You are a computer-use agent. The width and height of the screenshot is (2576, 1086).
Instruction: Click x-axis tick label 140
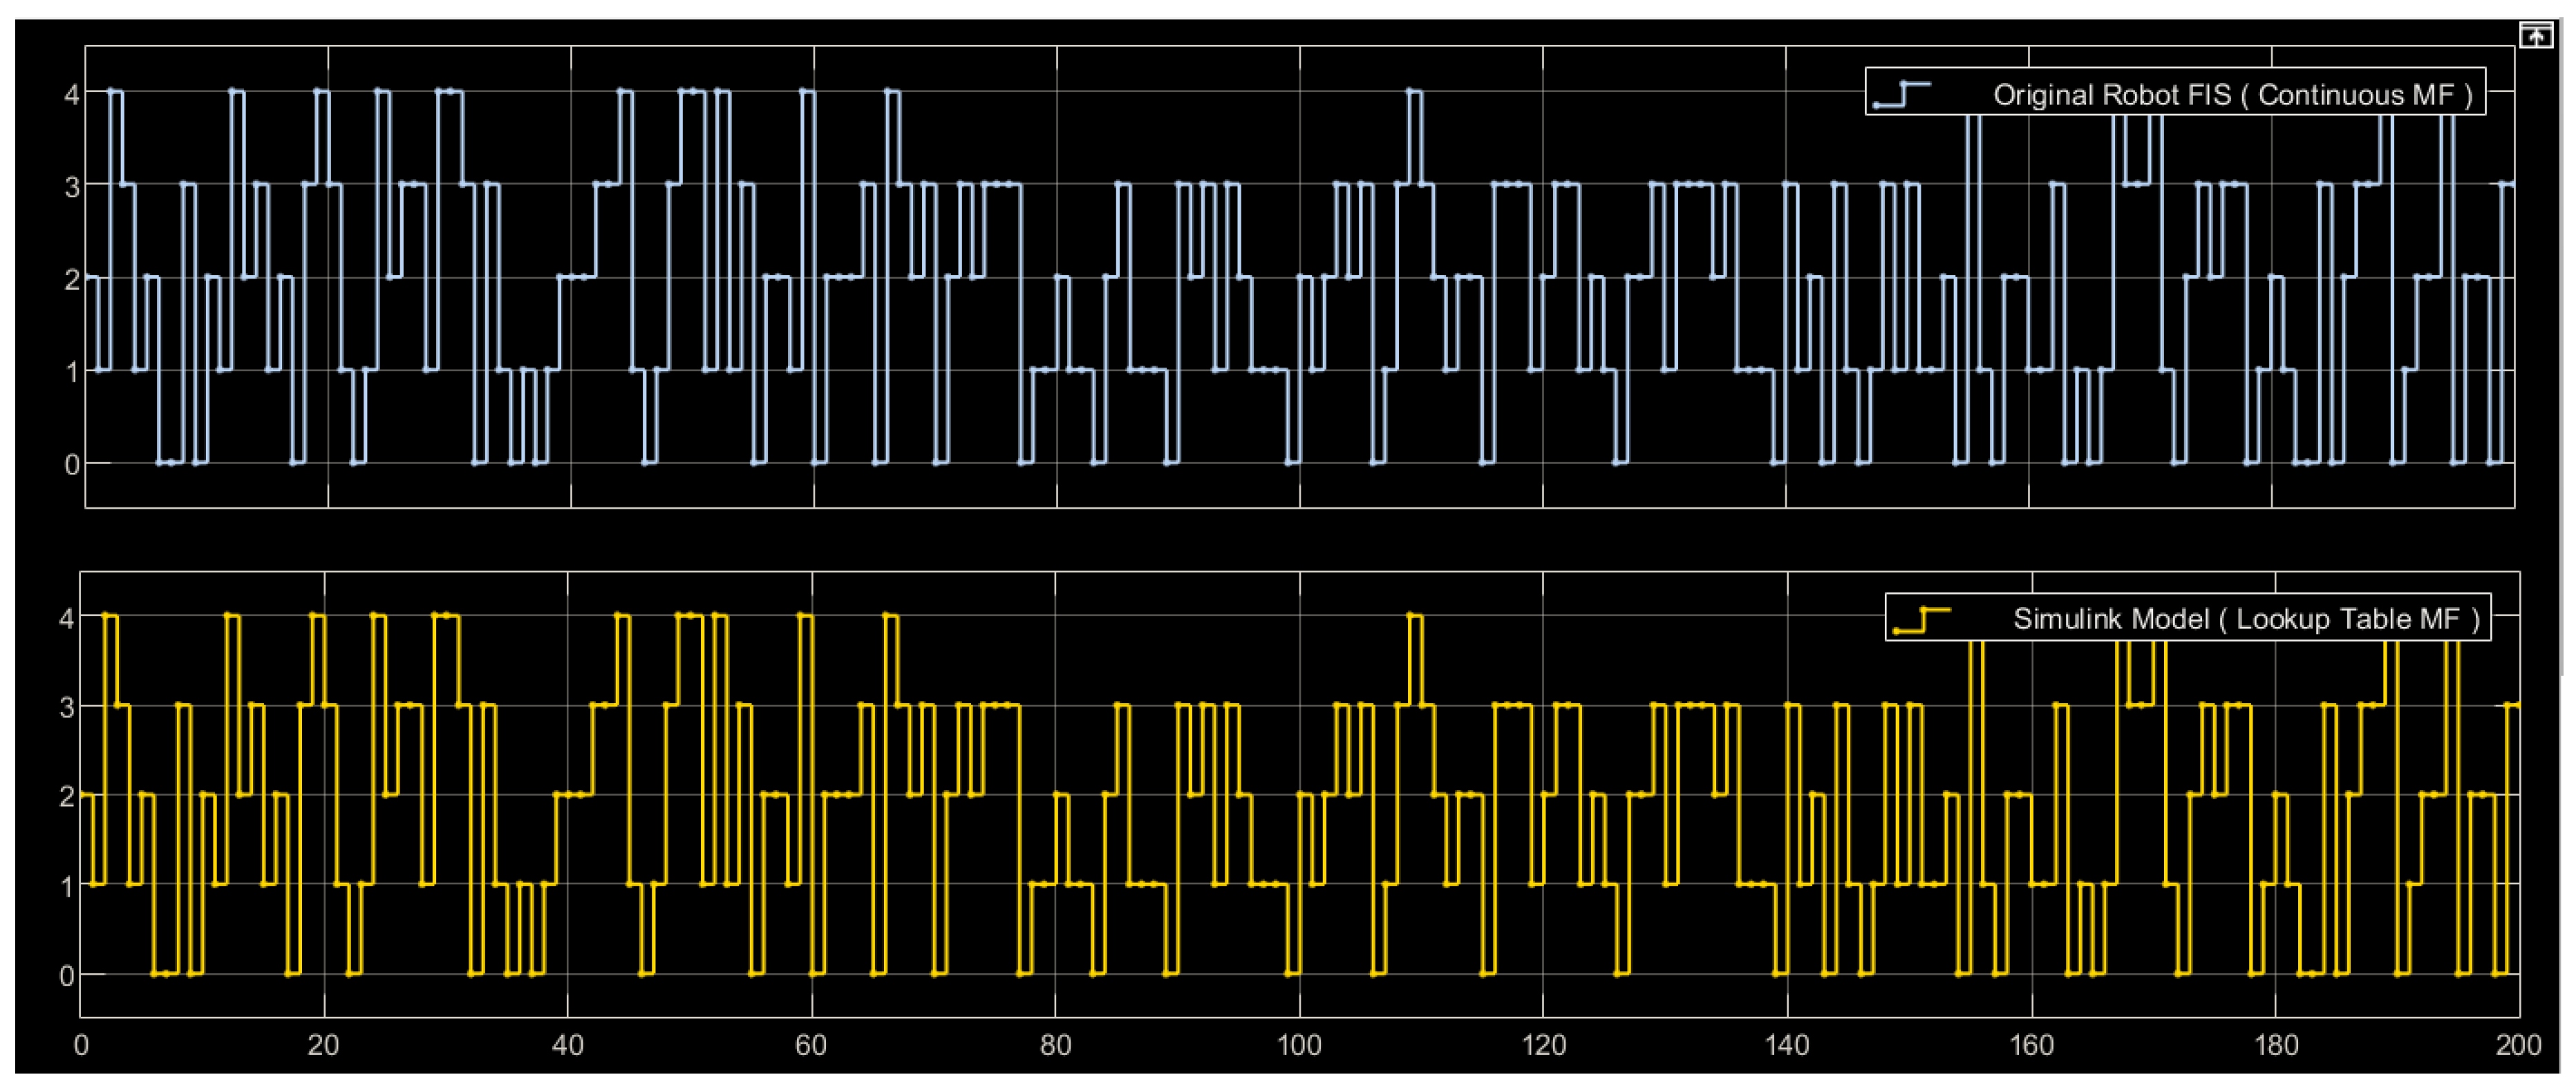pyautogui.click(x=1786, y=1045)
